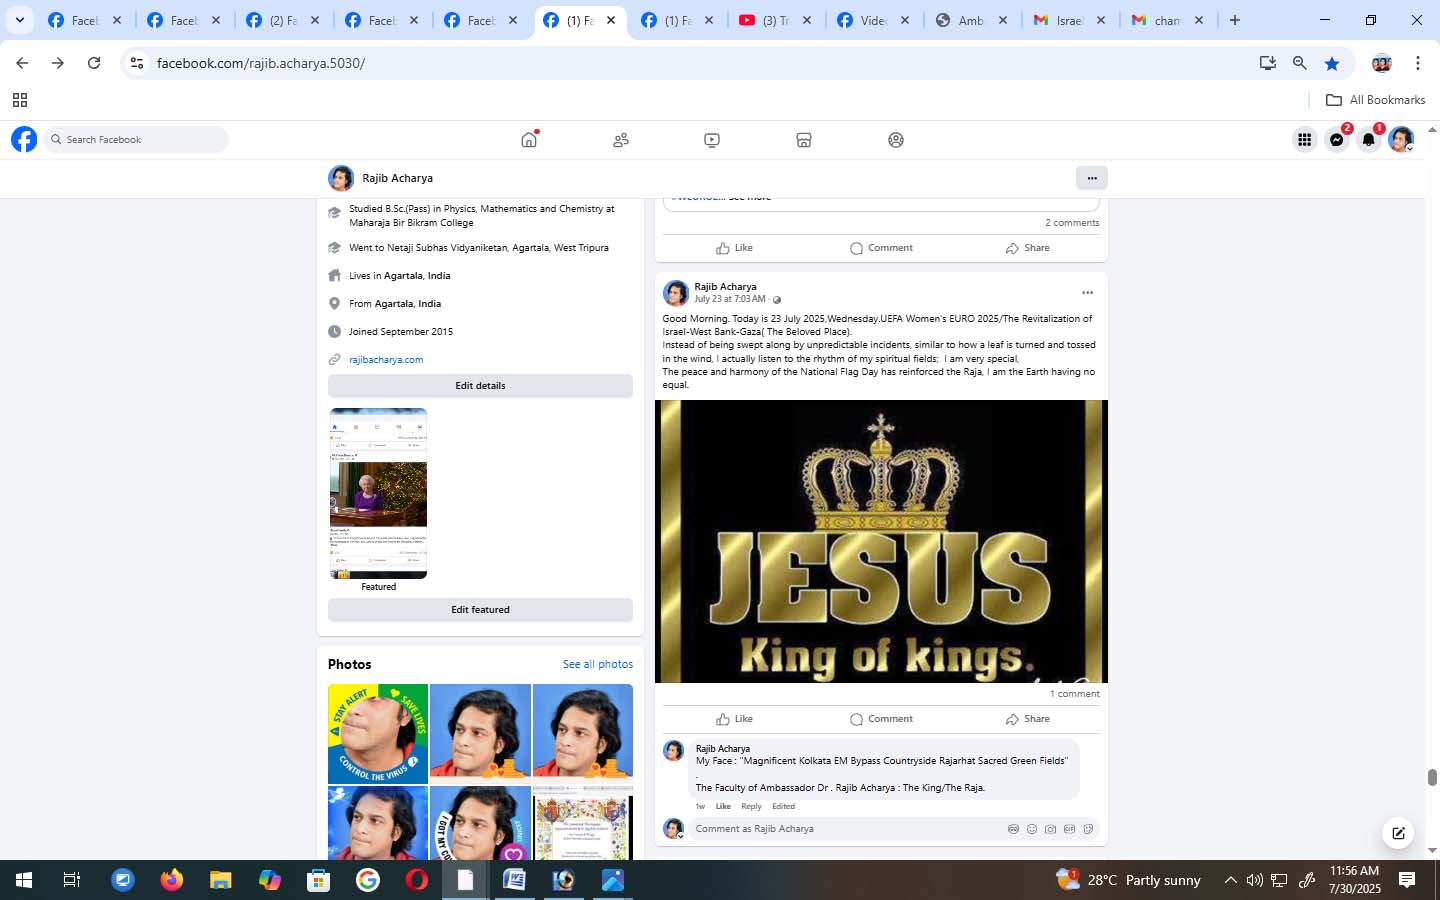Viewport: 1440px width, 900px height.
Task: Click the Search Facebook field
Action: pyautogui.click(x=136, y=140)
